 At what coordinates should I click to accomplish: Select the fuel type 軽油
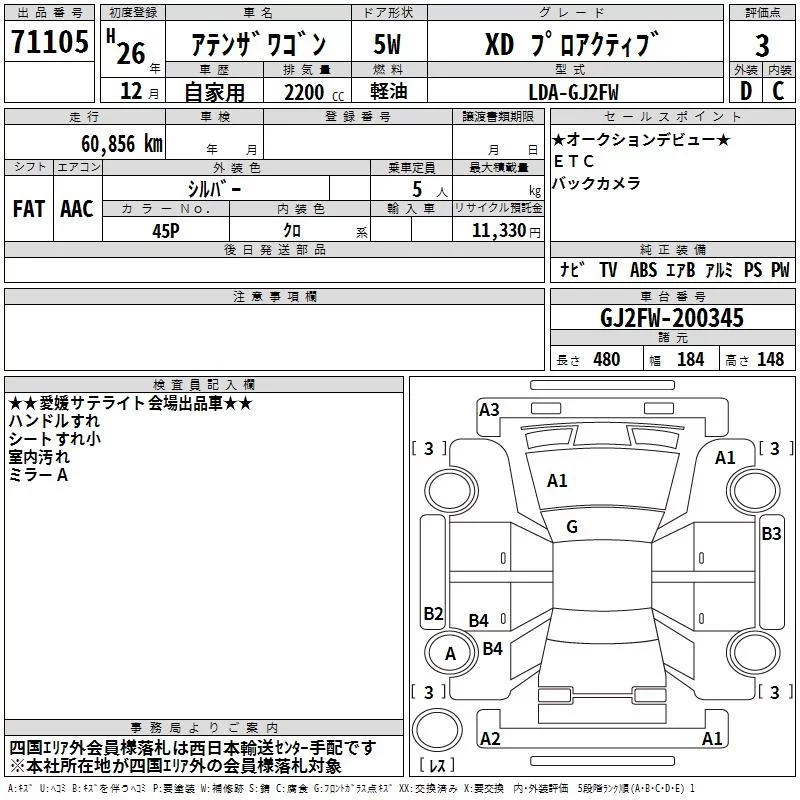[x=389, y=91]
